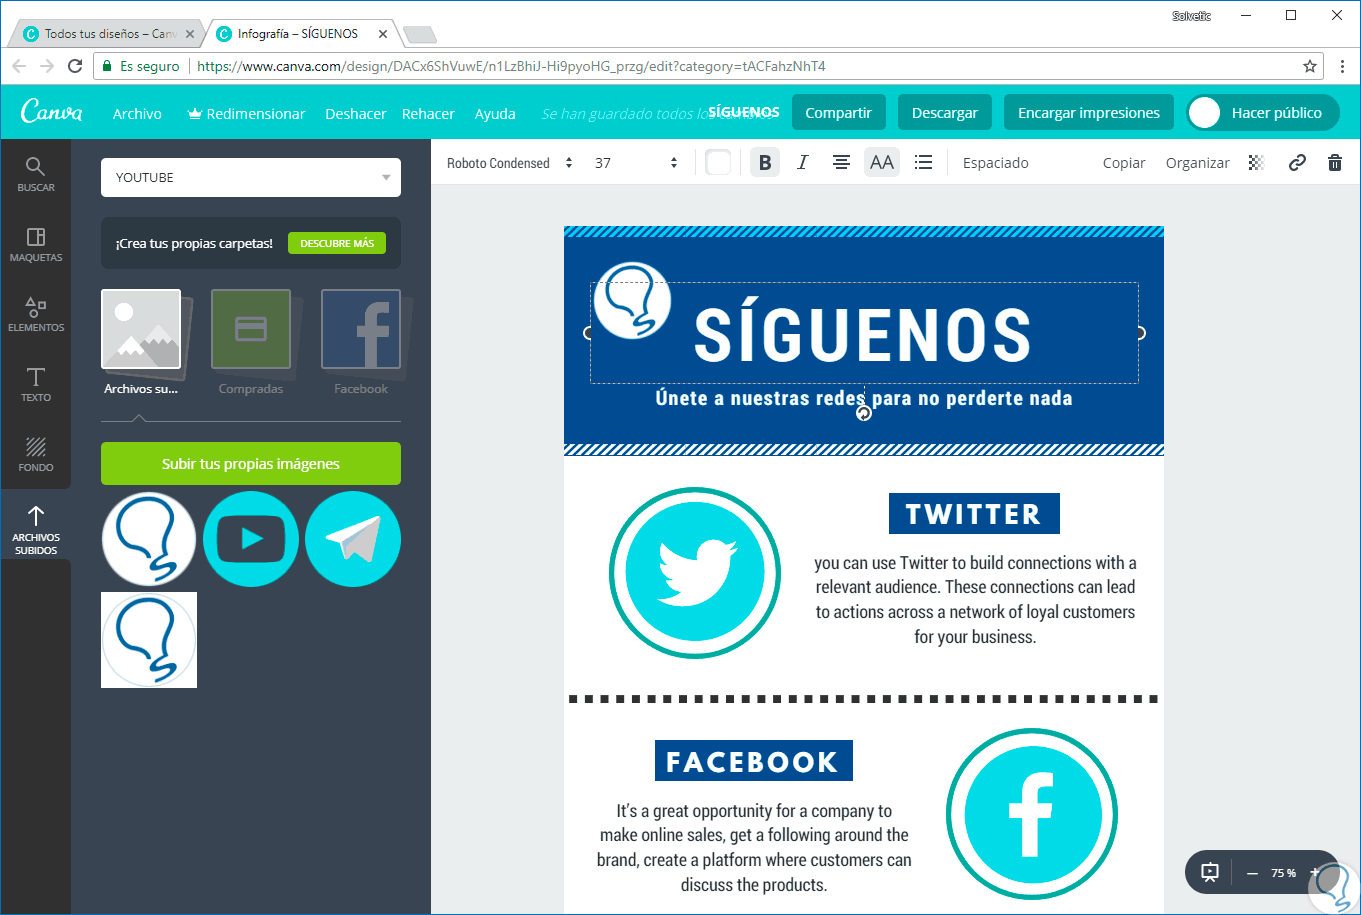Open the Descargar download options
The width and height of the screenshot is (1361, 915).
(x=944, y=113)
